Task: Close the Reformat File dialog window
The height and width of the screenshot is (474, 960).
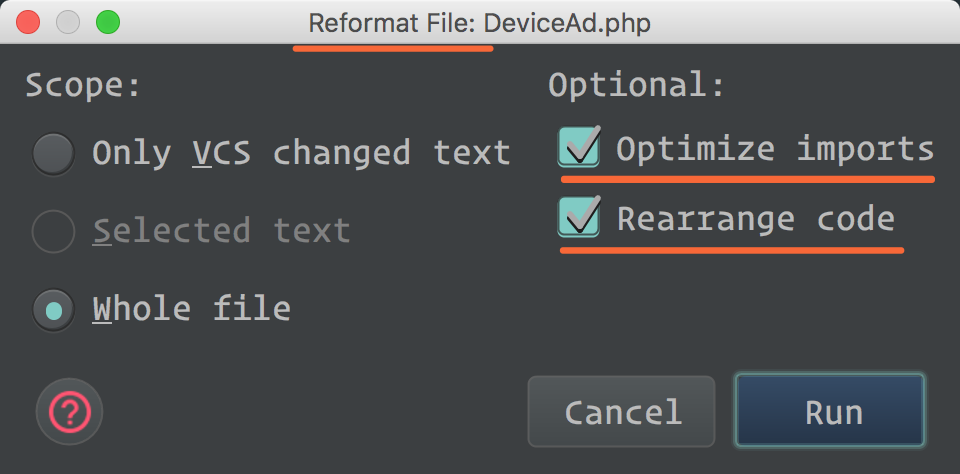Action: click(x=29, y=21)
